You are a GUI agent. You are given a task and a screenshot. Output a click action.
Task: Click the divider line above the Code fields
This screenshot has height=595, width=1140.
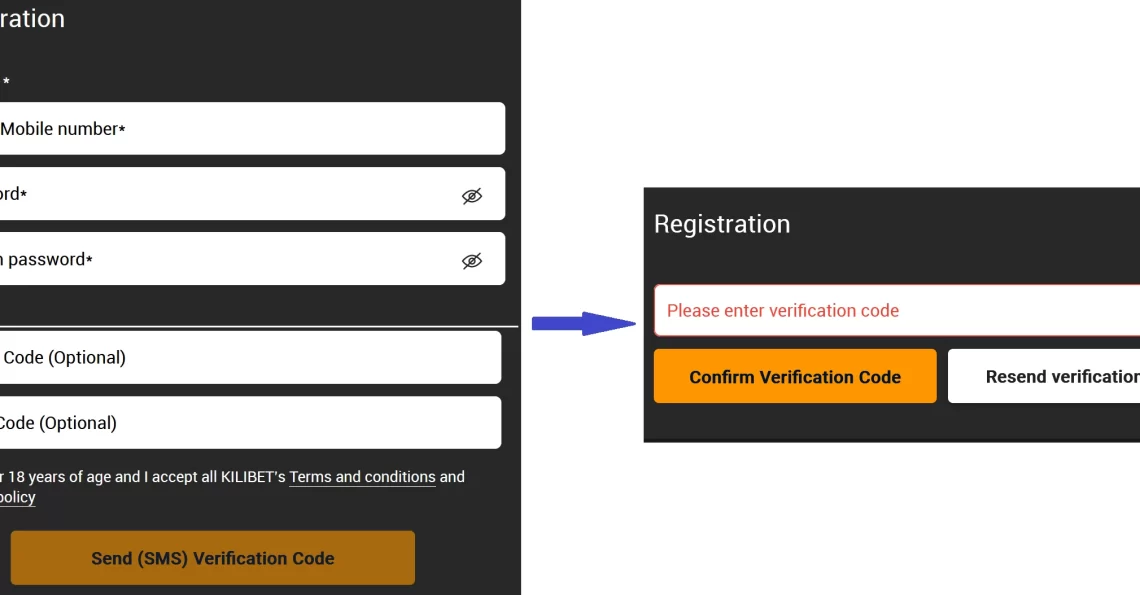259,327
